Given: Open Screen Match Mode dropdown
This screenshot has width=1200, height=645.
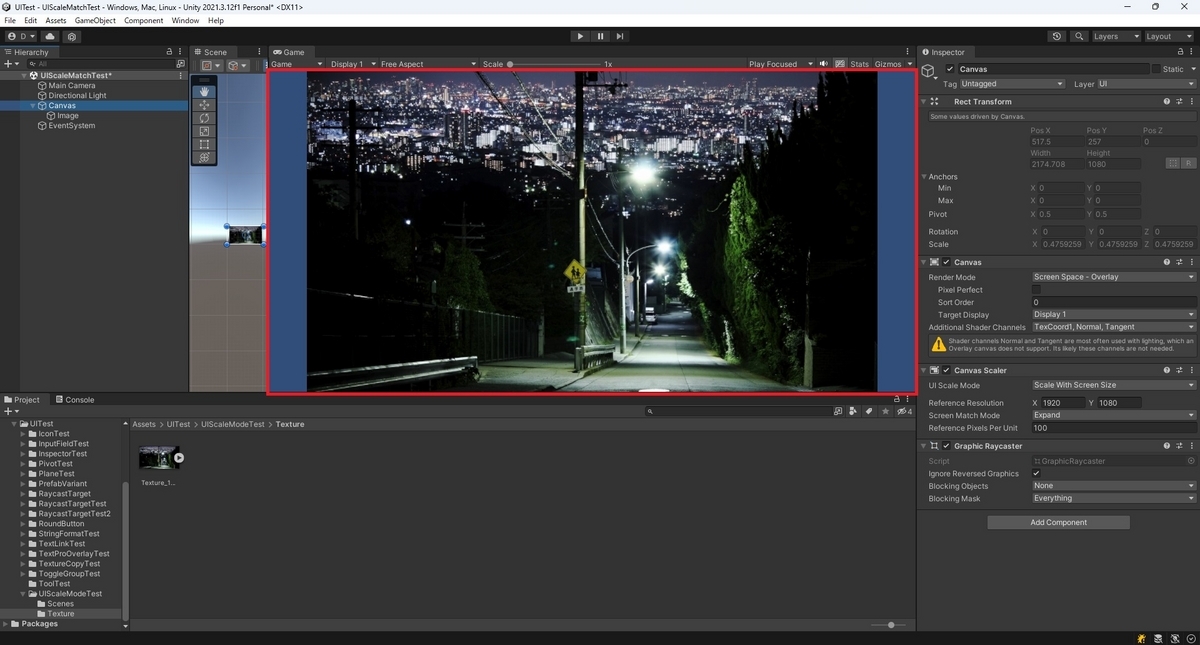Looking at the screenshot, I should click(1114, 415).
